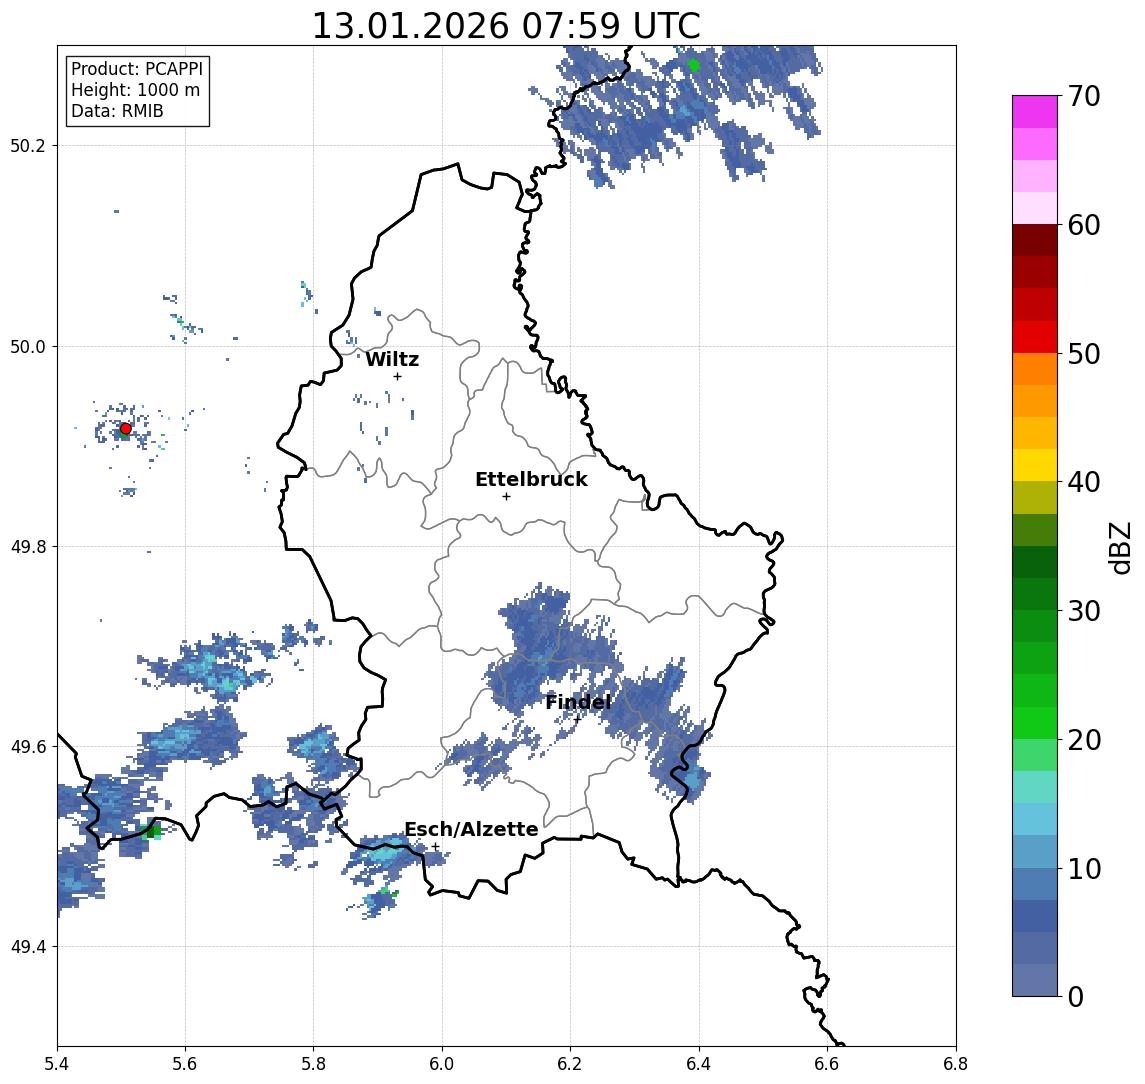The image size is (1145, 1084).
Task: Click the green dot marker near top edge
Action: tap(694, 65)
